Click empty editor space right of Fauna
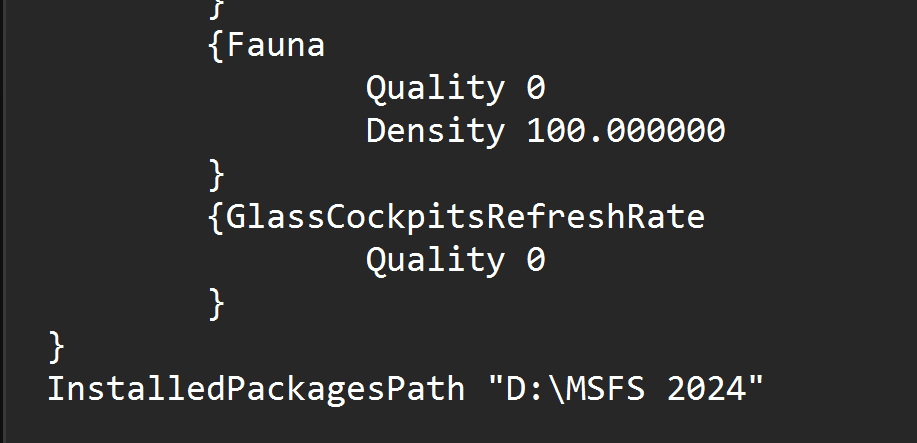917x443 pixels. pos(620,45)
